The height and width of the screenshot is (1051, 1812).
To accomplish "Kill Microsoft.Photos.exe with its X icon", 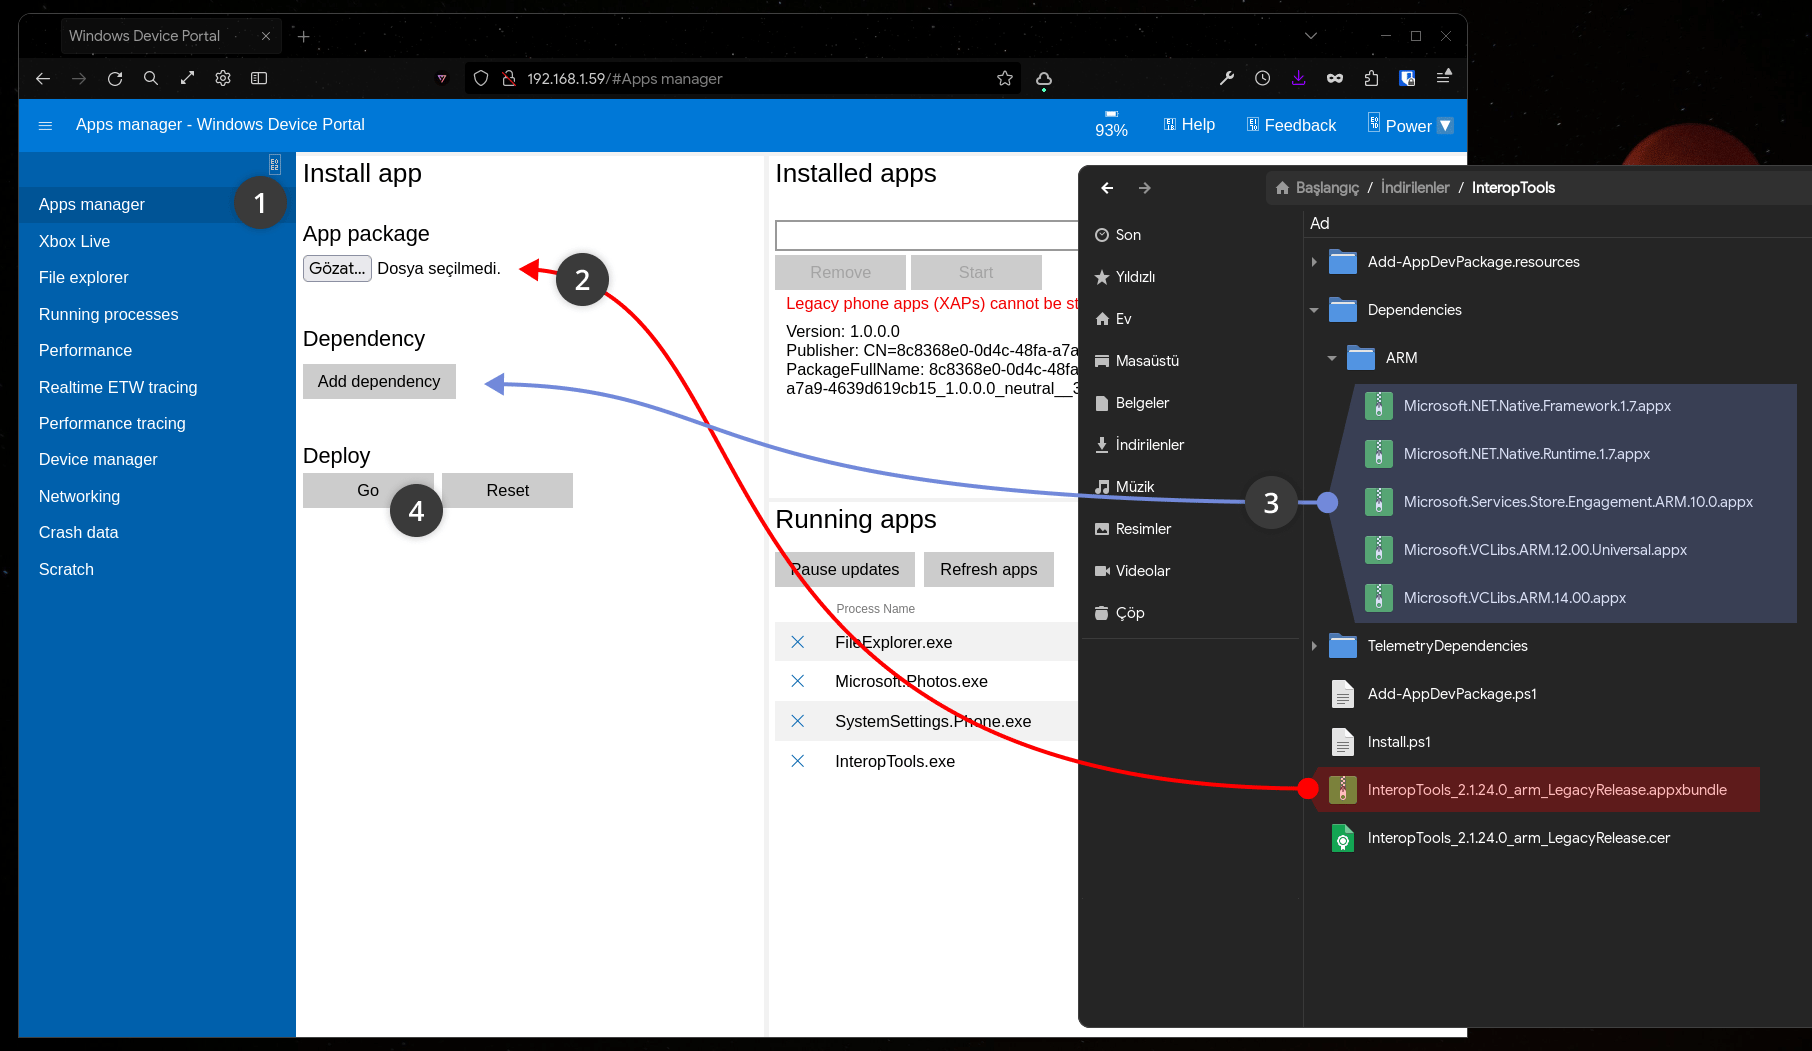I will click(x=798, y=681).
